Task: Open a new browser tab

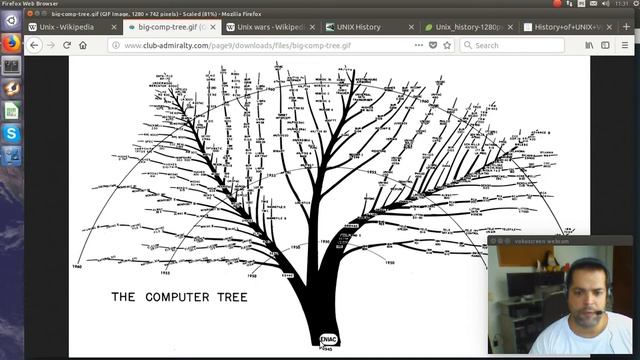Action: (x=627, y=27)
